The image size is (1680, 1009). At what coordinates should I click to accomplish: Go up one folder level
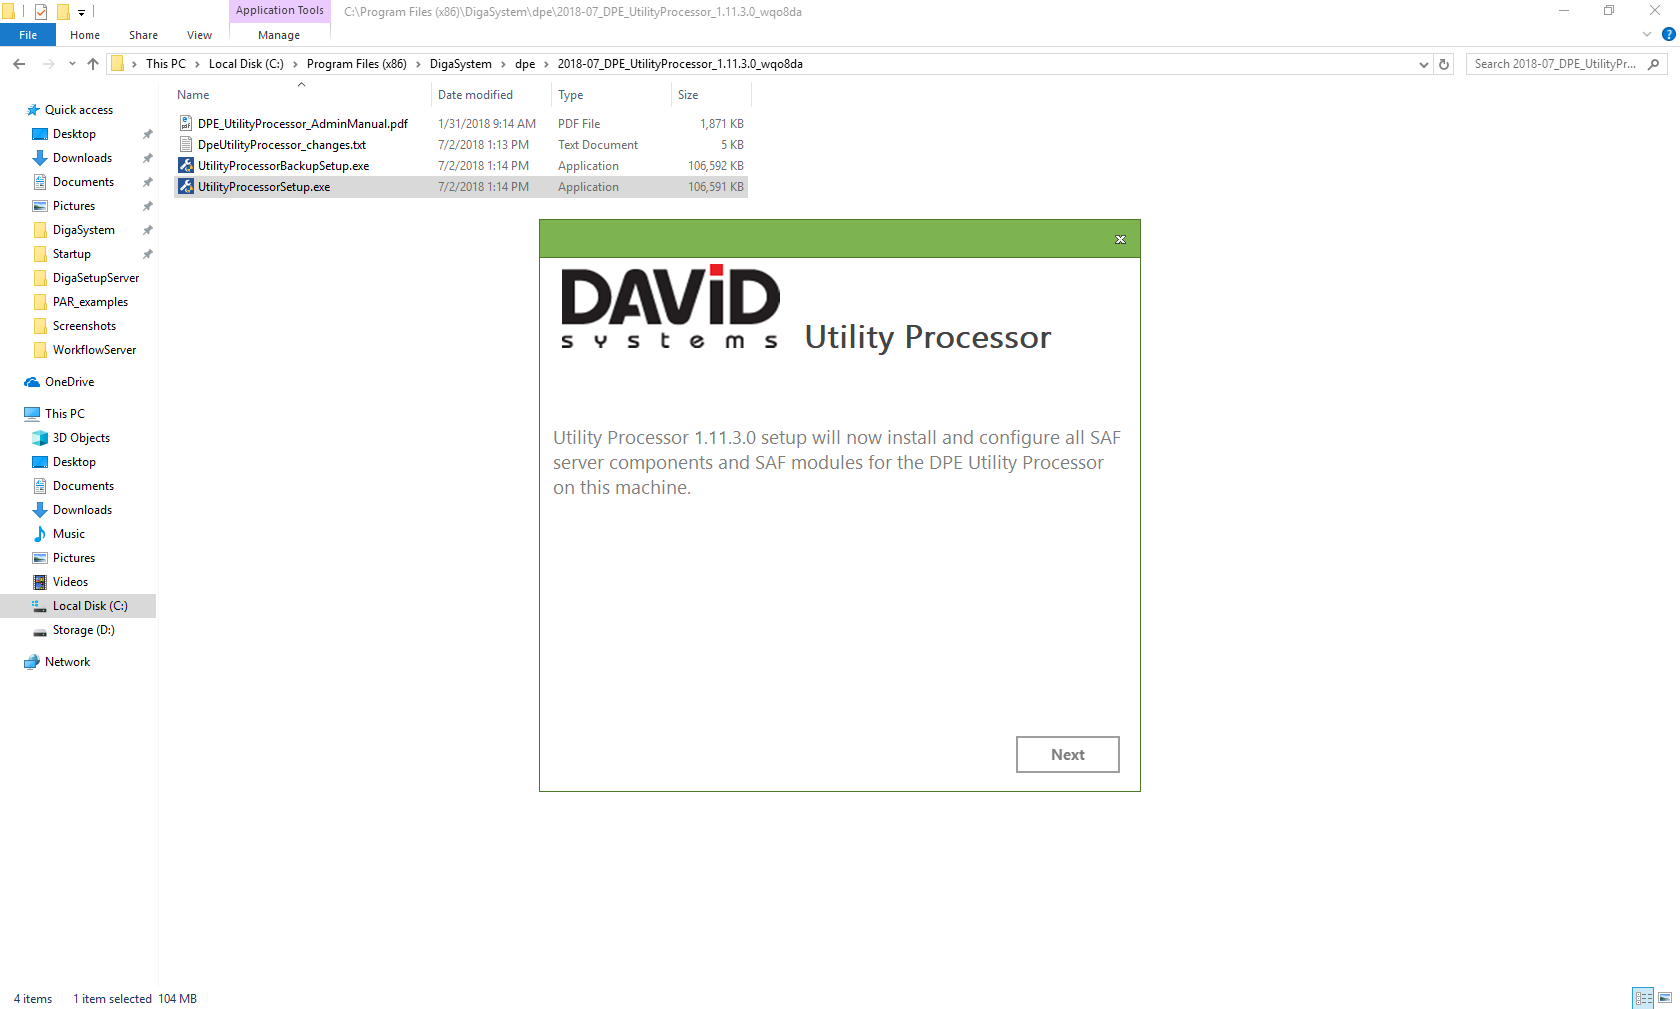pyautogui.click(x=93, y=64)
